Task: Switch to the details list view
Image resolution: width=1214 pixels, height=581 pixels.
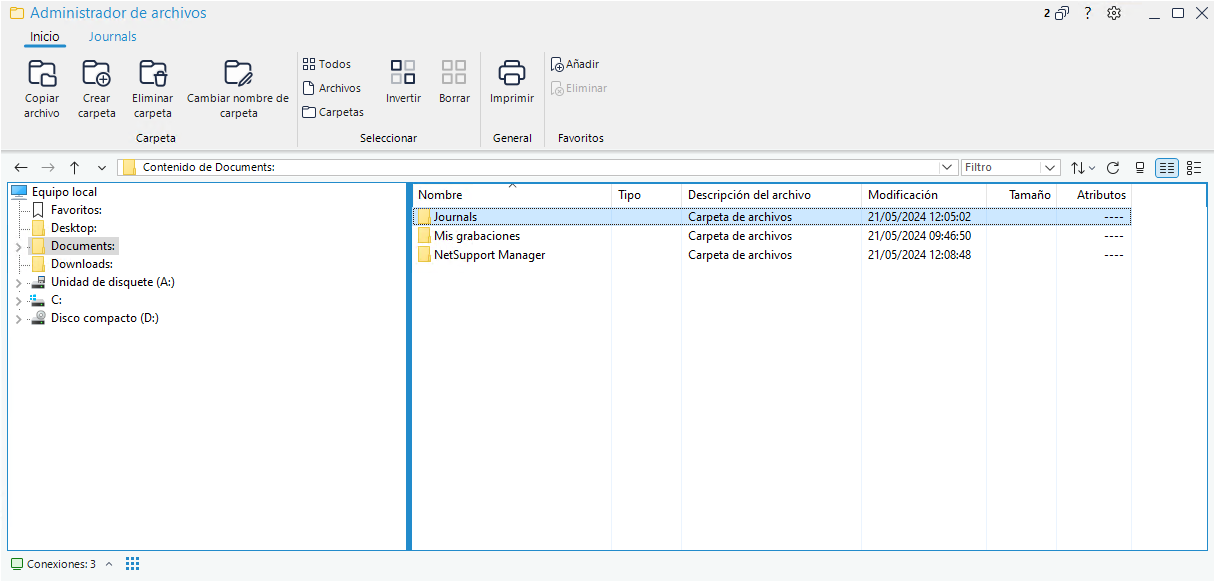Action: coord(1167,168)
